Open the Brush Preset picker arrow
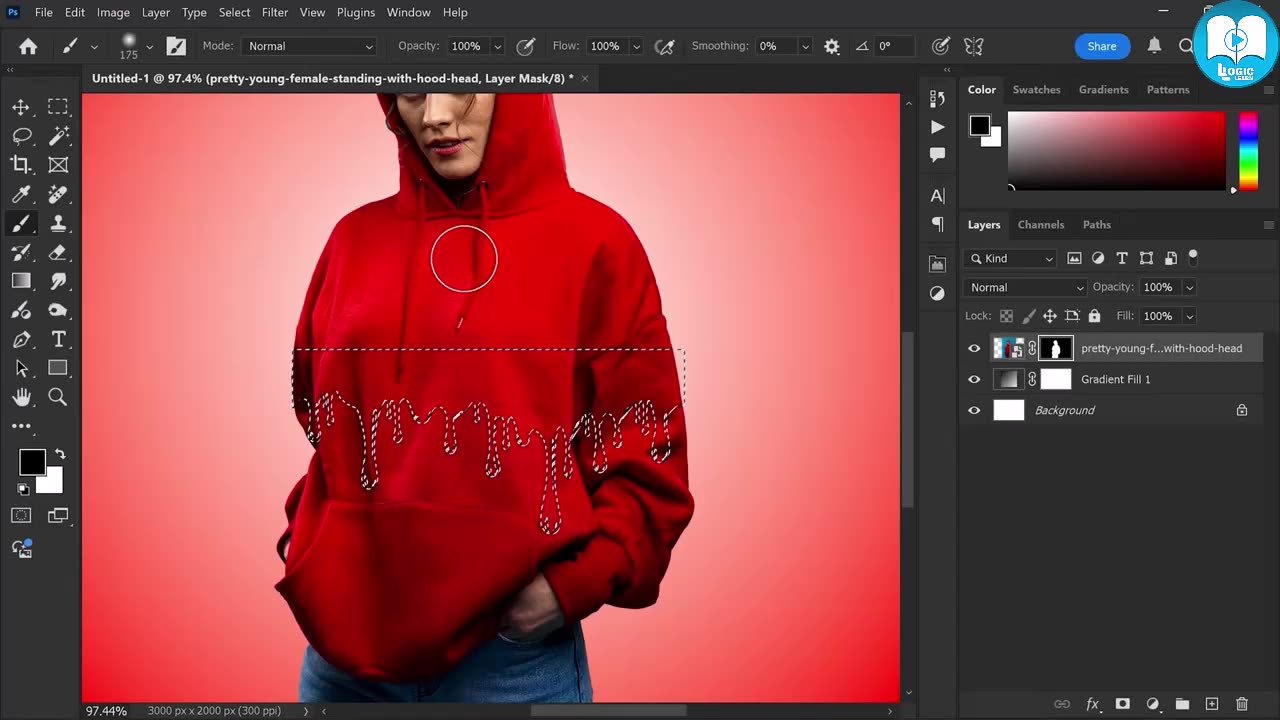 coord(149,46)
